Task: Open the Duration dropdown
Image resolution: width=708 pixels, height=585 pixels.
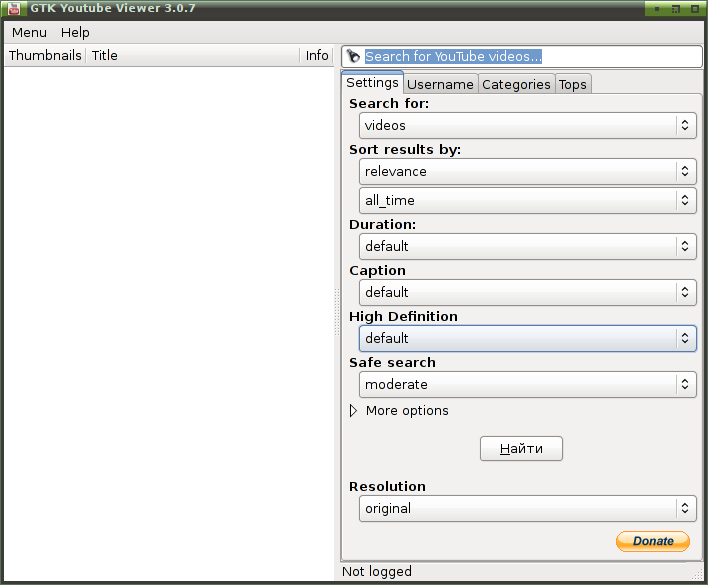Action: [527, 246]
